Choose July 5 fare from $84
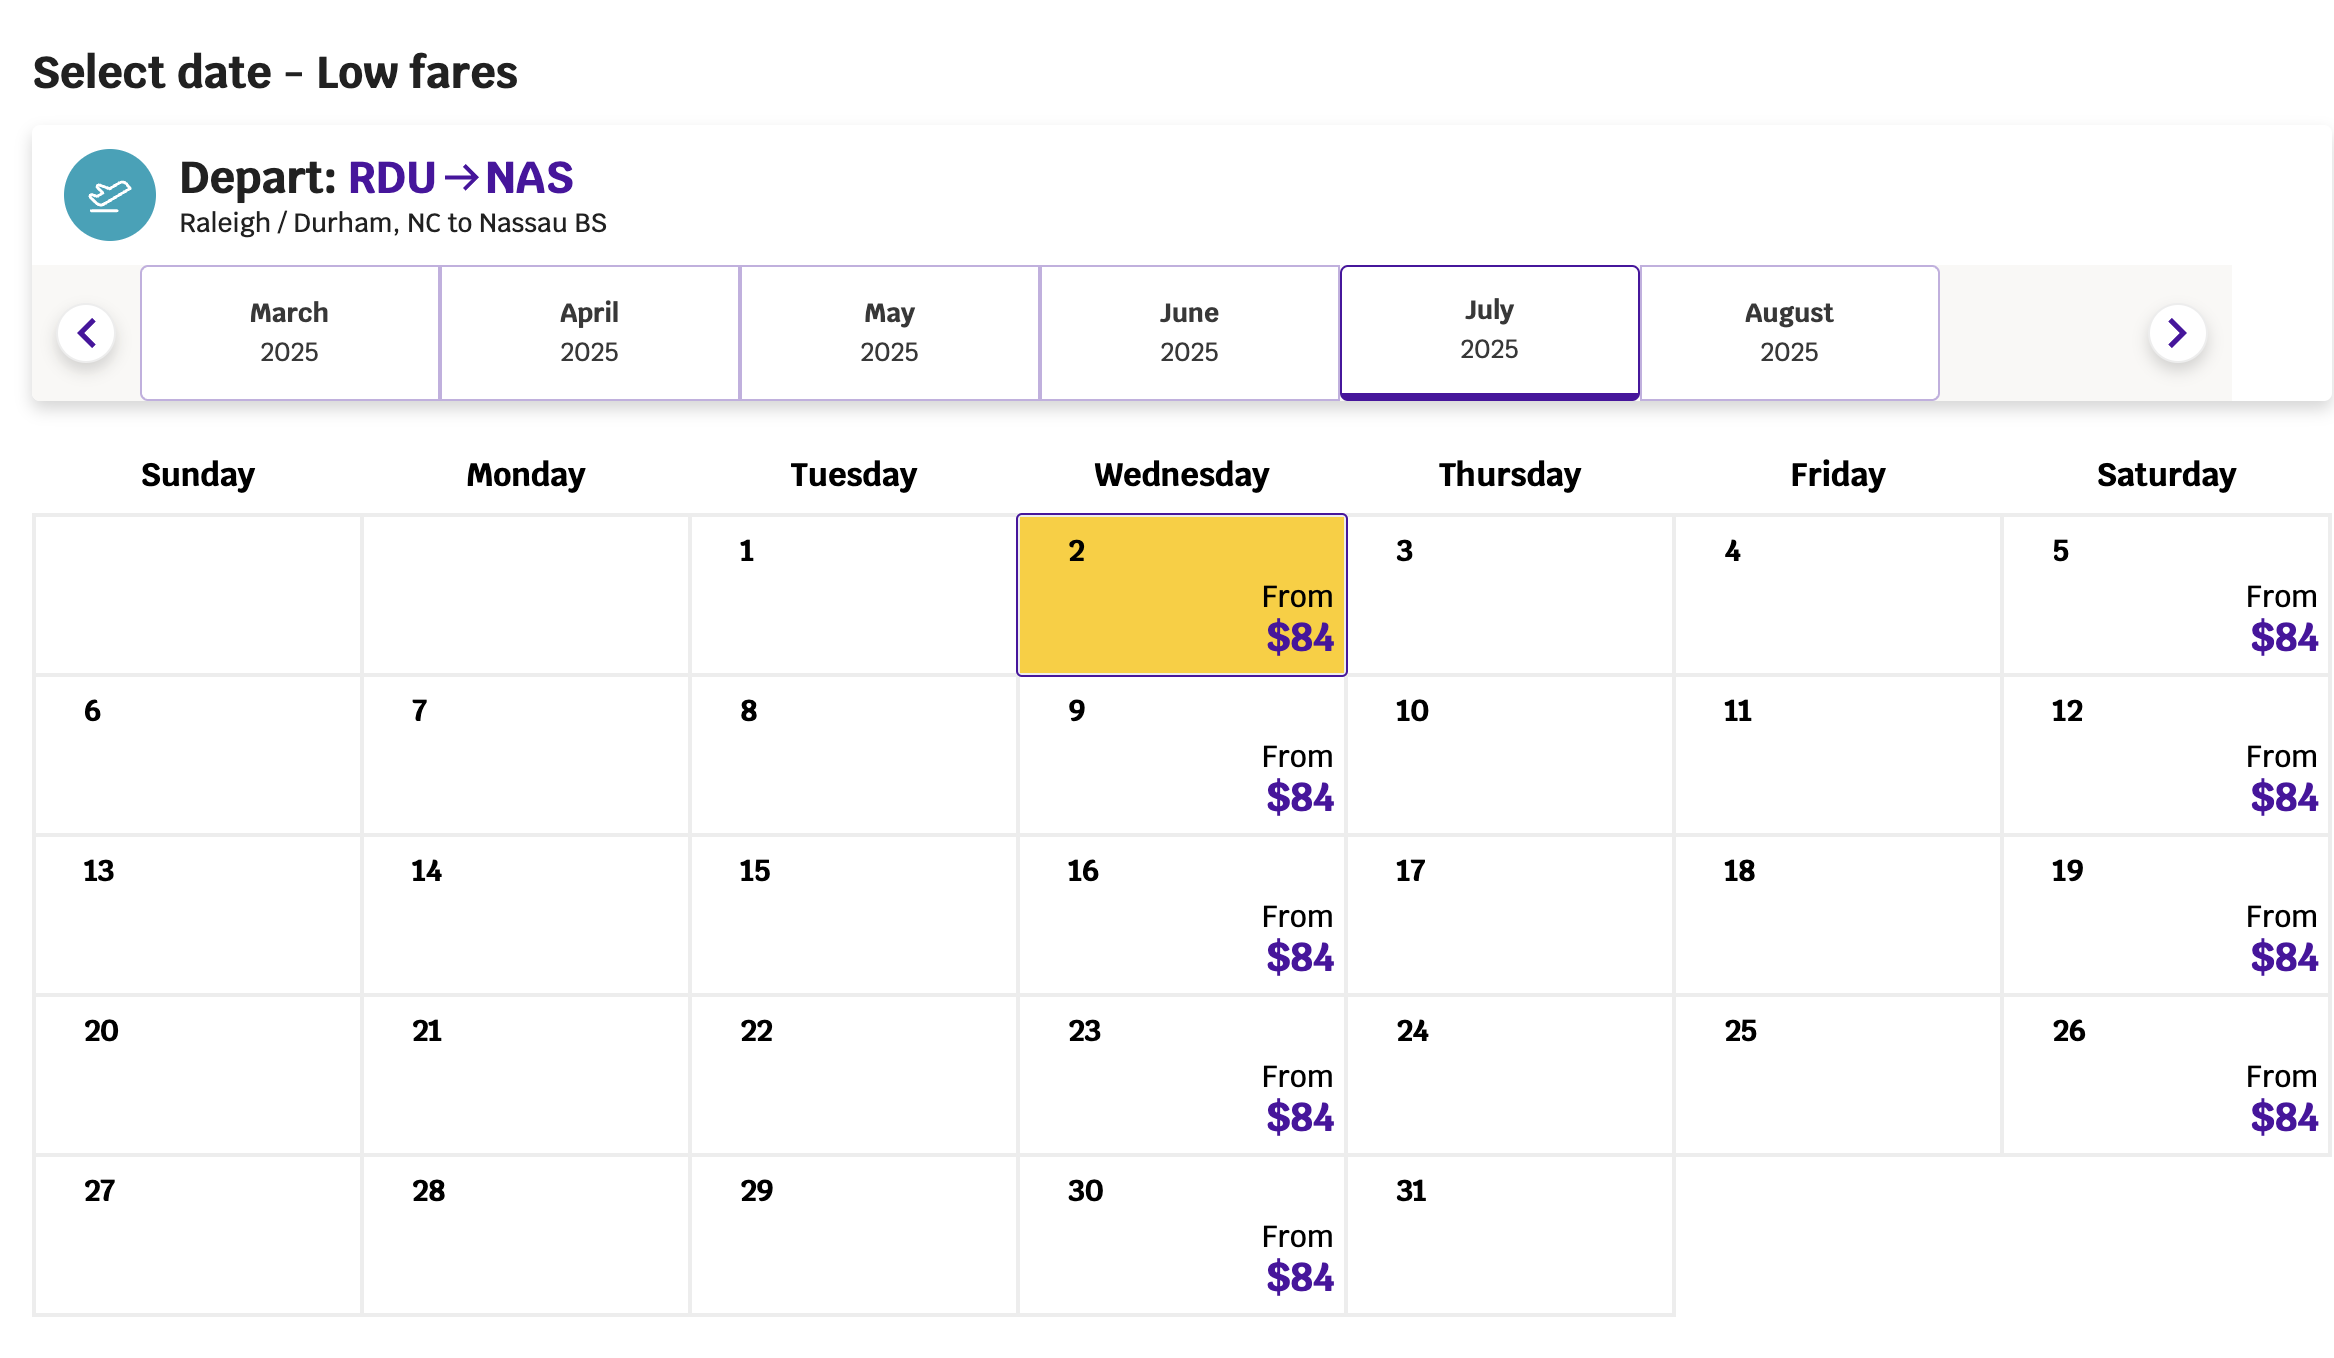2334x1358 pixels. coord(2166,595)
